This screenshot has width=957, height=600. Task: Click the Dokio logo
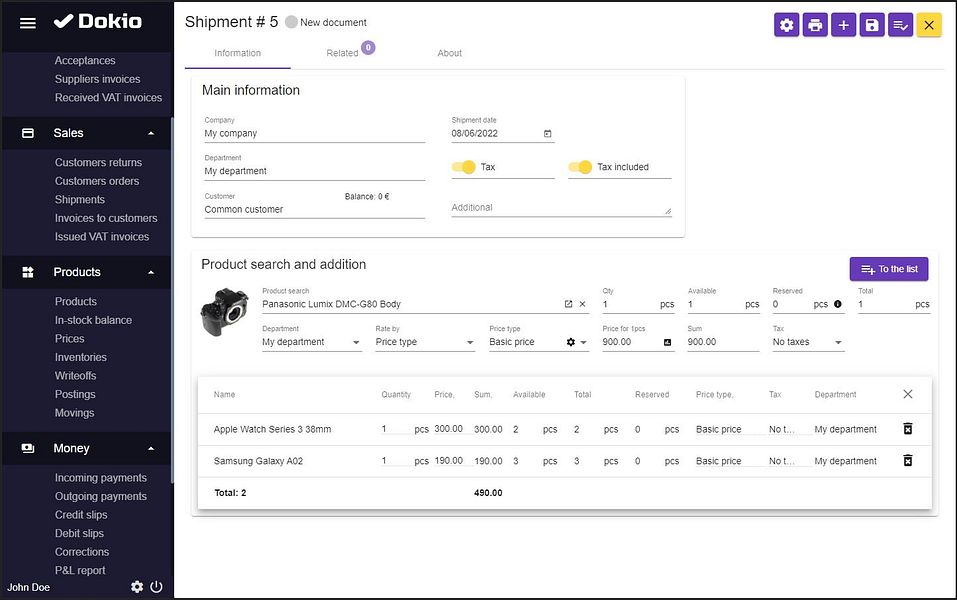point(98,21)
